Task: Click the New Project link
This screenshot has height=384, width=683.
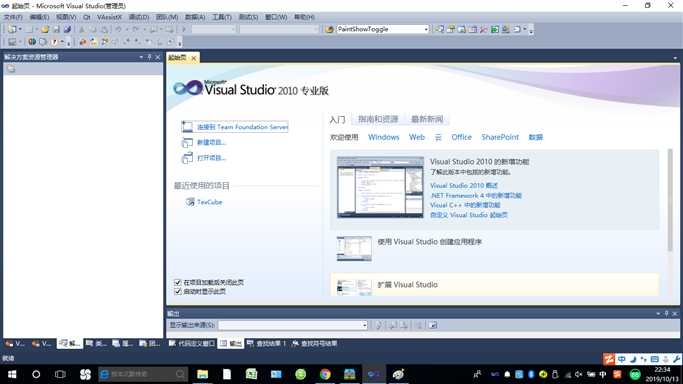Action: coord(211,142)
